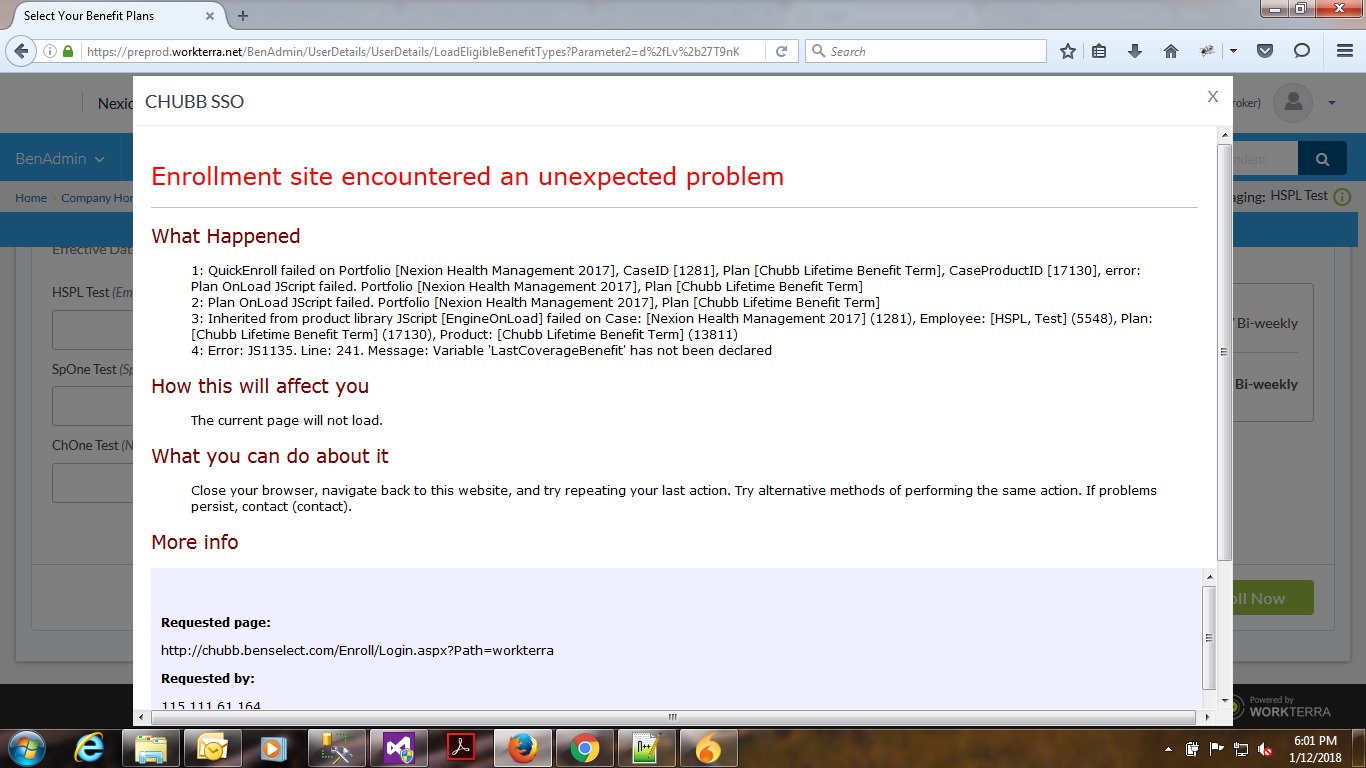Screen dimensions: 1366x768
Task: Go back with browser Back arrow
Action: pyautogui.click(x=21, y=51)
